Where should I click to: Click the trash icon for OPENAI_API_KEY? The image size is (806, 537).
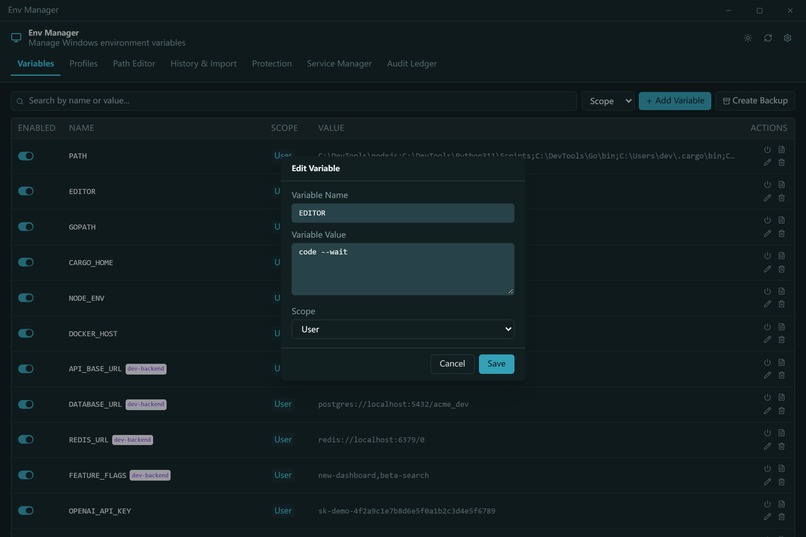click(781, 517)
